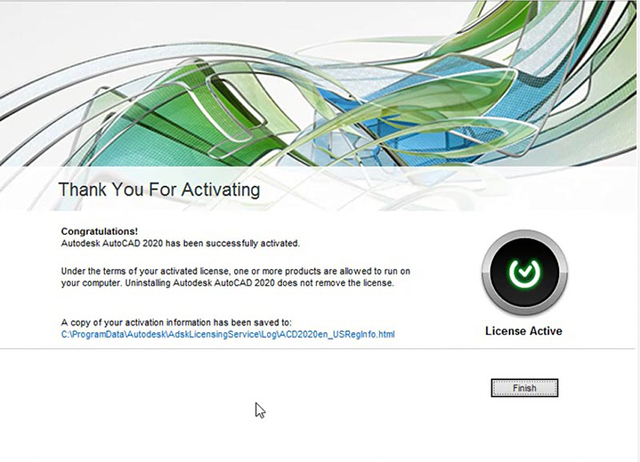640x462 pixels.
Task: Click the Finish button
Action: (x=524, y=388)
